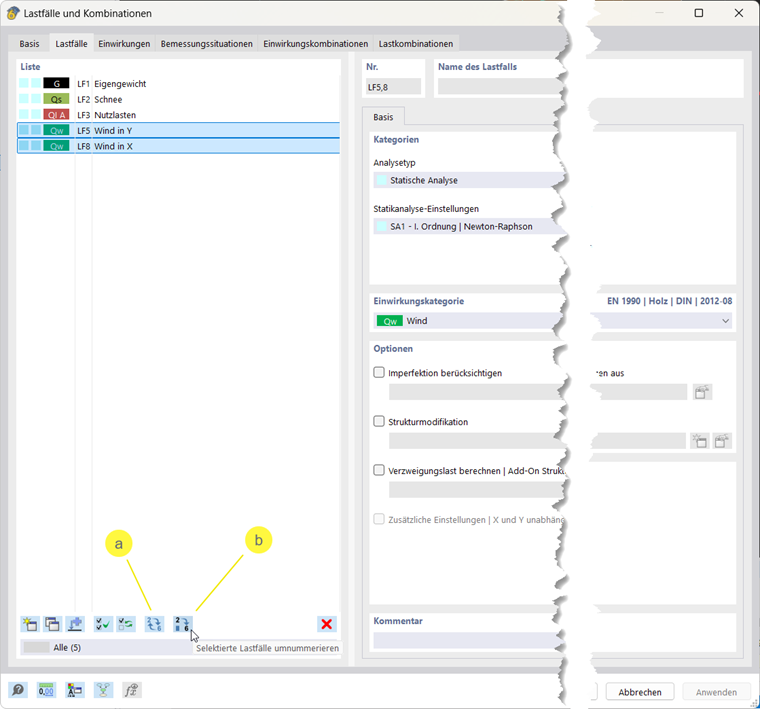Viewport: 760px width, 709px height.
Task: Open the Einwirkungen tab
Action: point(124,44)
